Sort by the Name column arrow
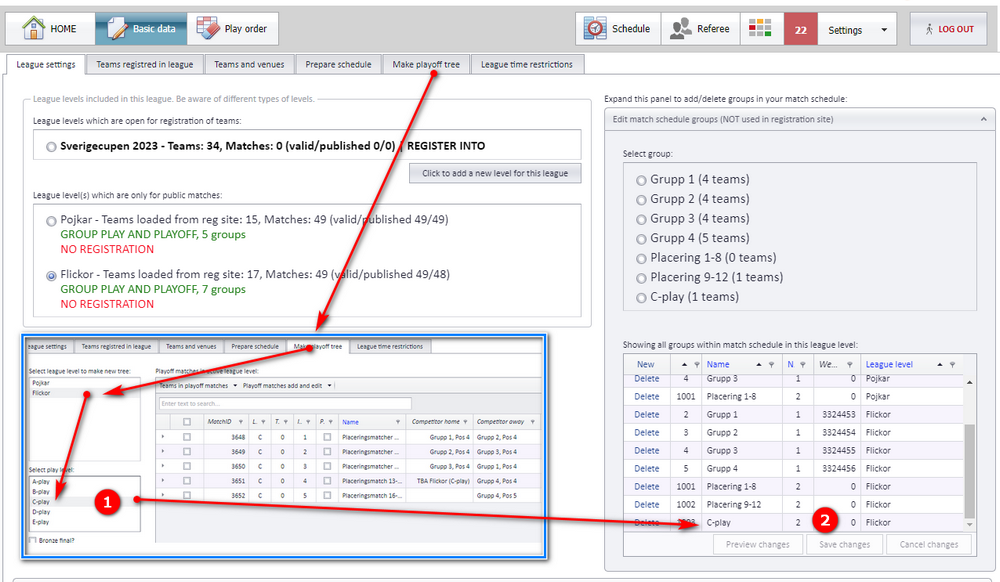1000x582 pixels. 758,365
